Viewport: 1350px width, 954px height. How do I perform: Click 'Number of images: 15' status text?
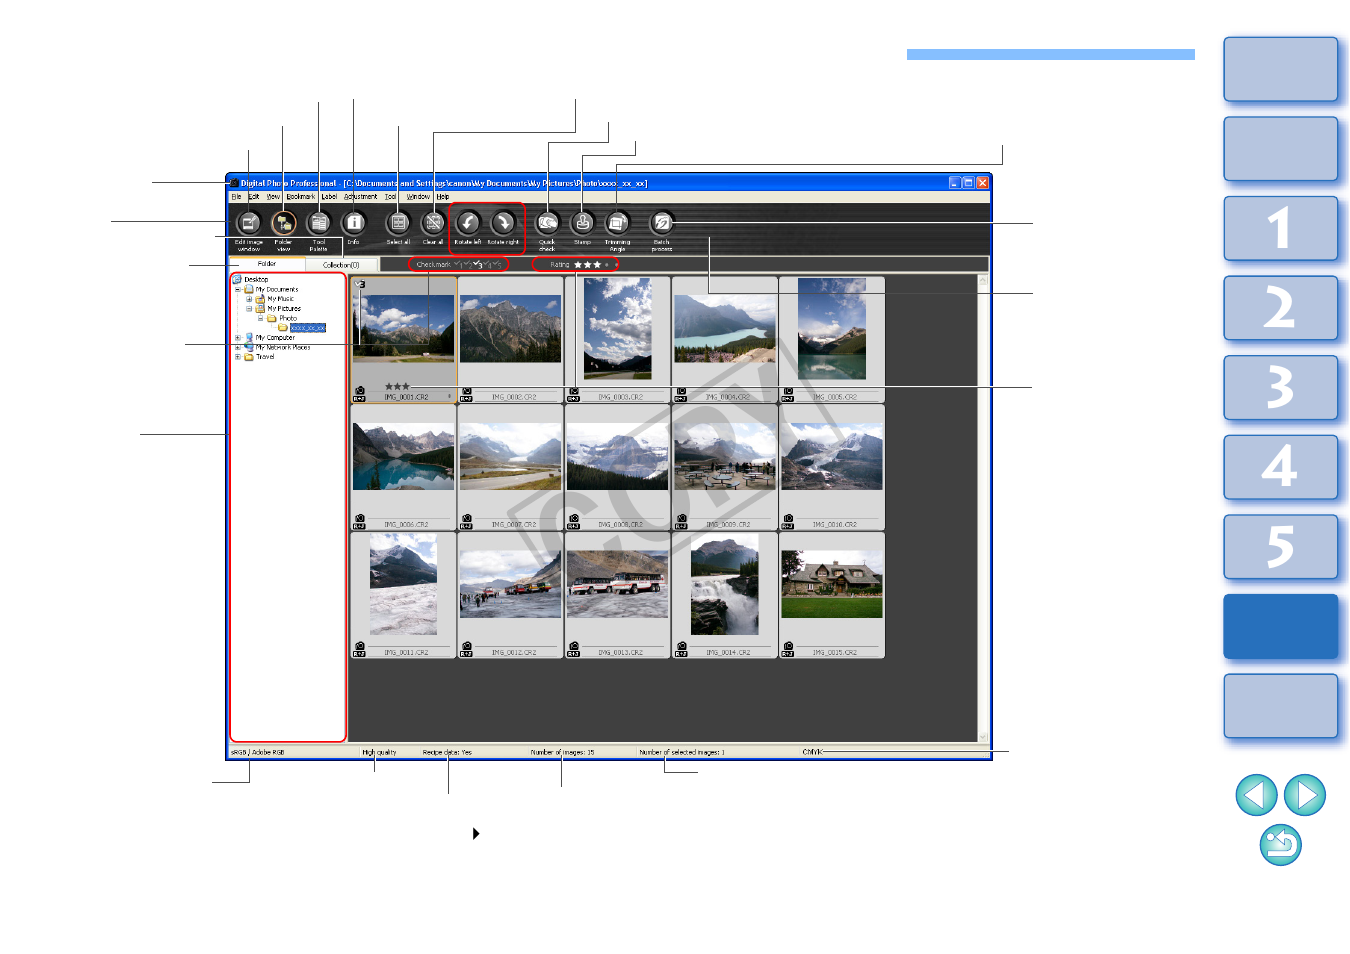[x=562, y=752]
